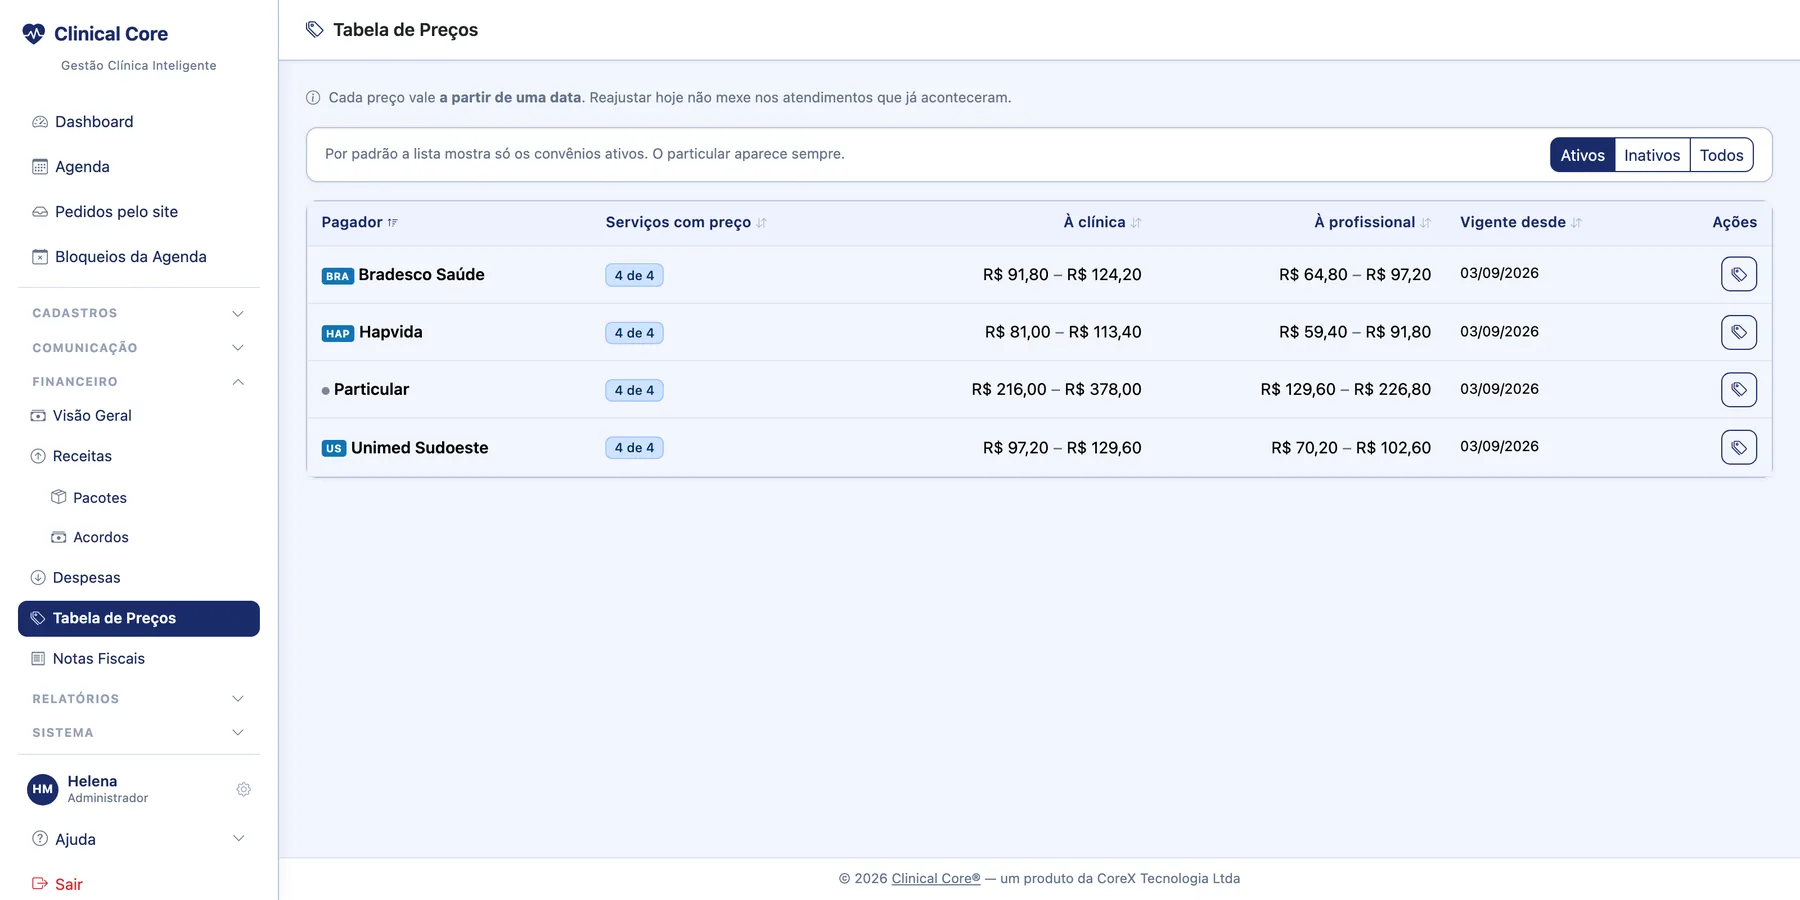Select the Unimed Sudoeste payer name
This screenshot has height=900, width=1800.
419,448
